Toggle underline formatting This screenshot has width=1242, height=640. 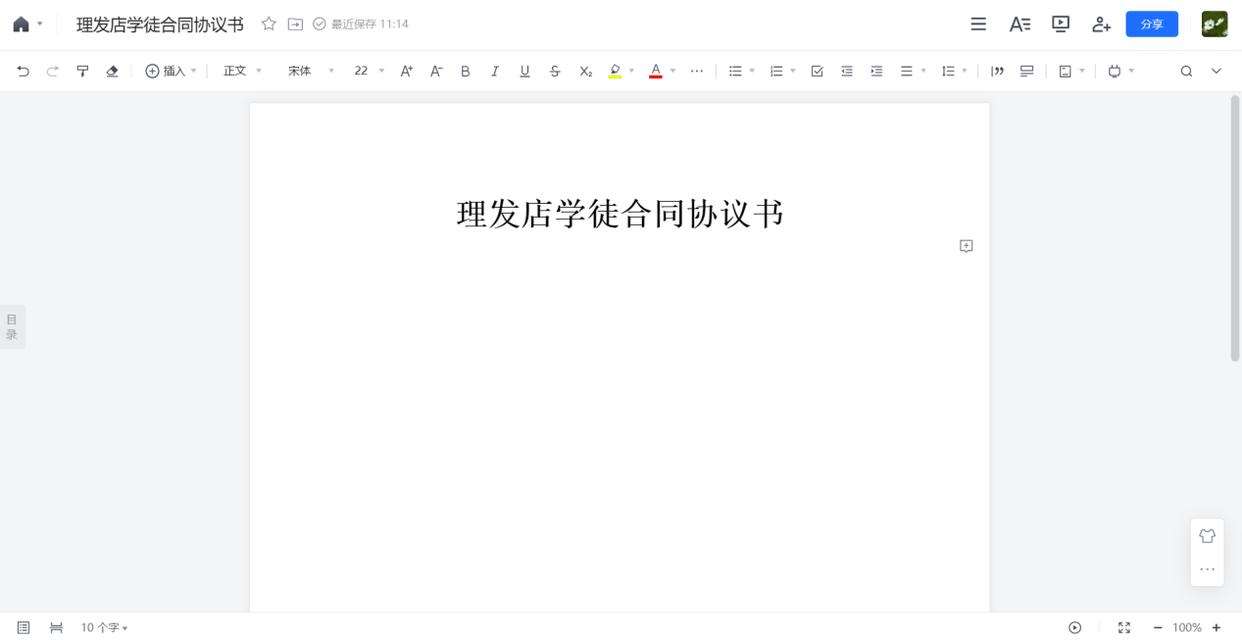point(524,71)
